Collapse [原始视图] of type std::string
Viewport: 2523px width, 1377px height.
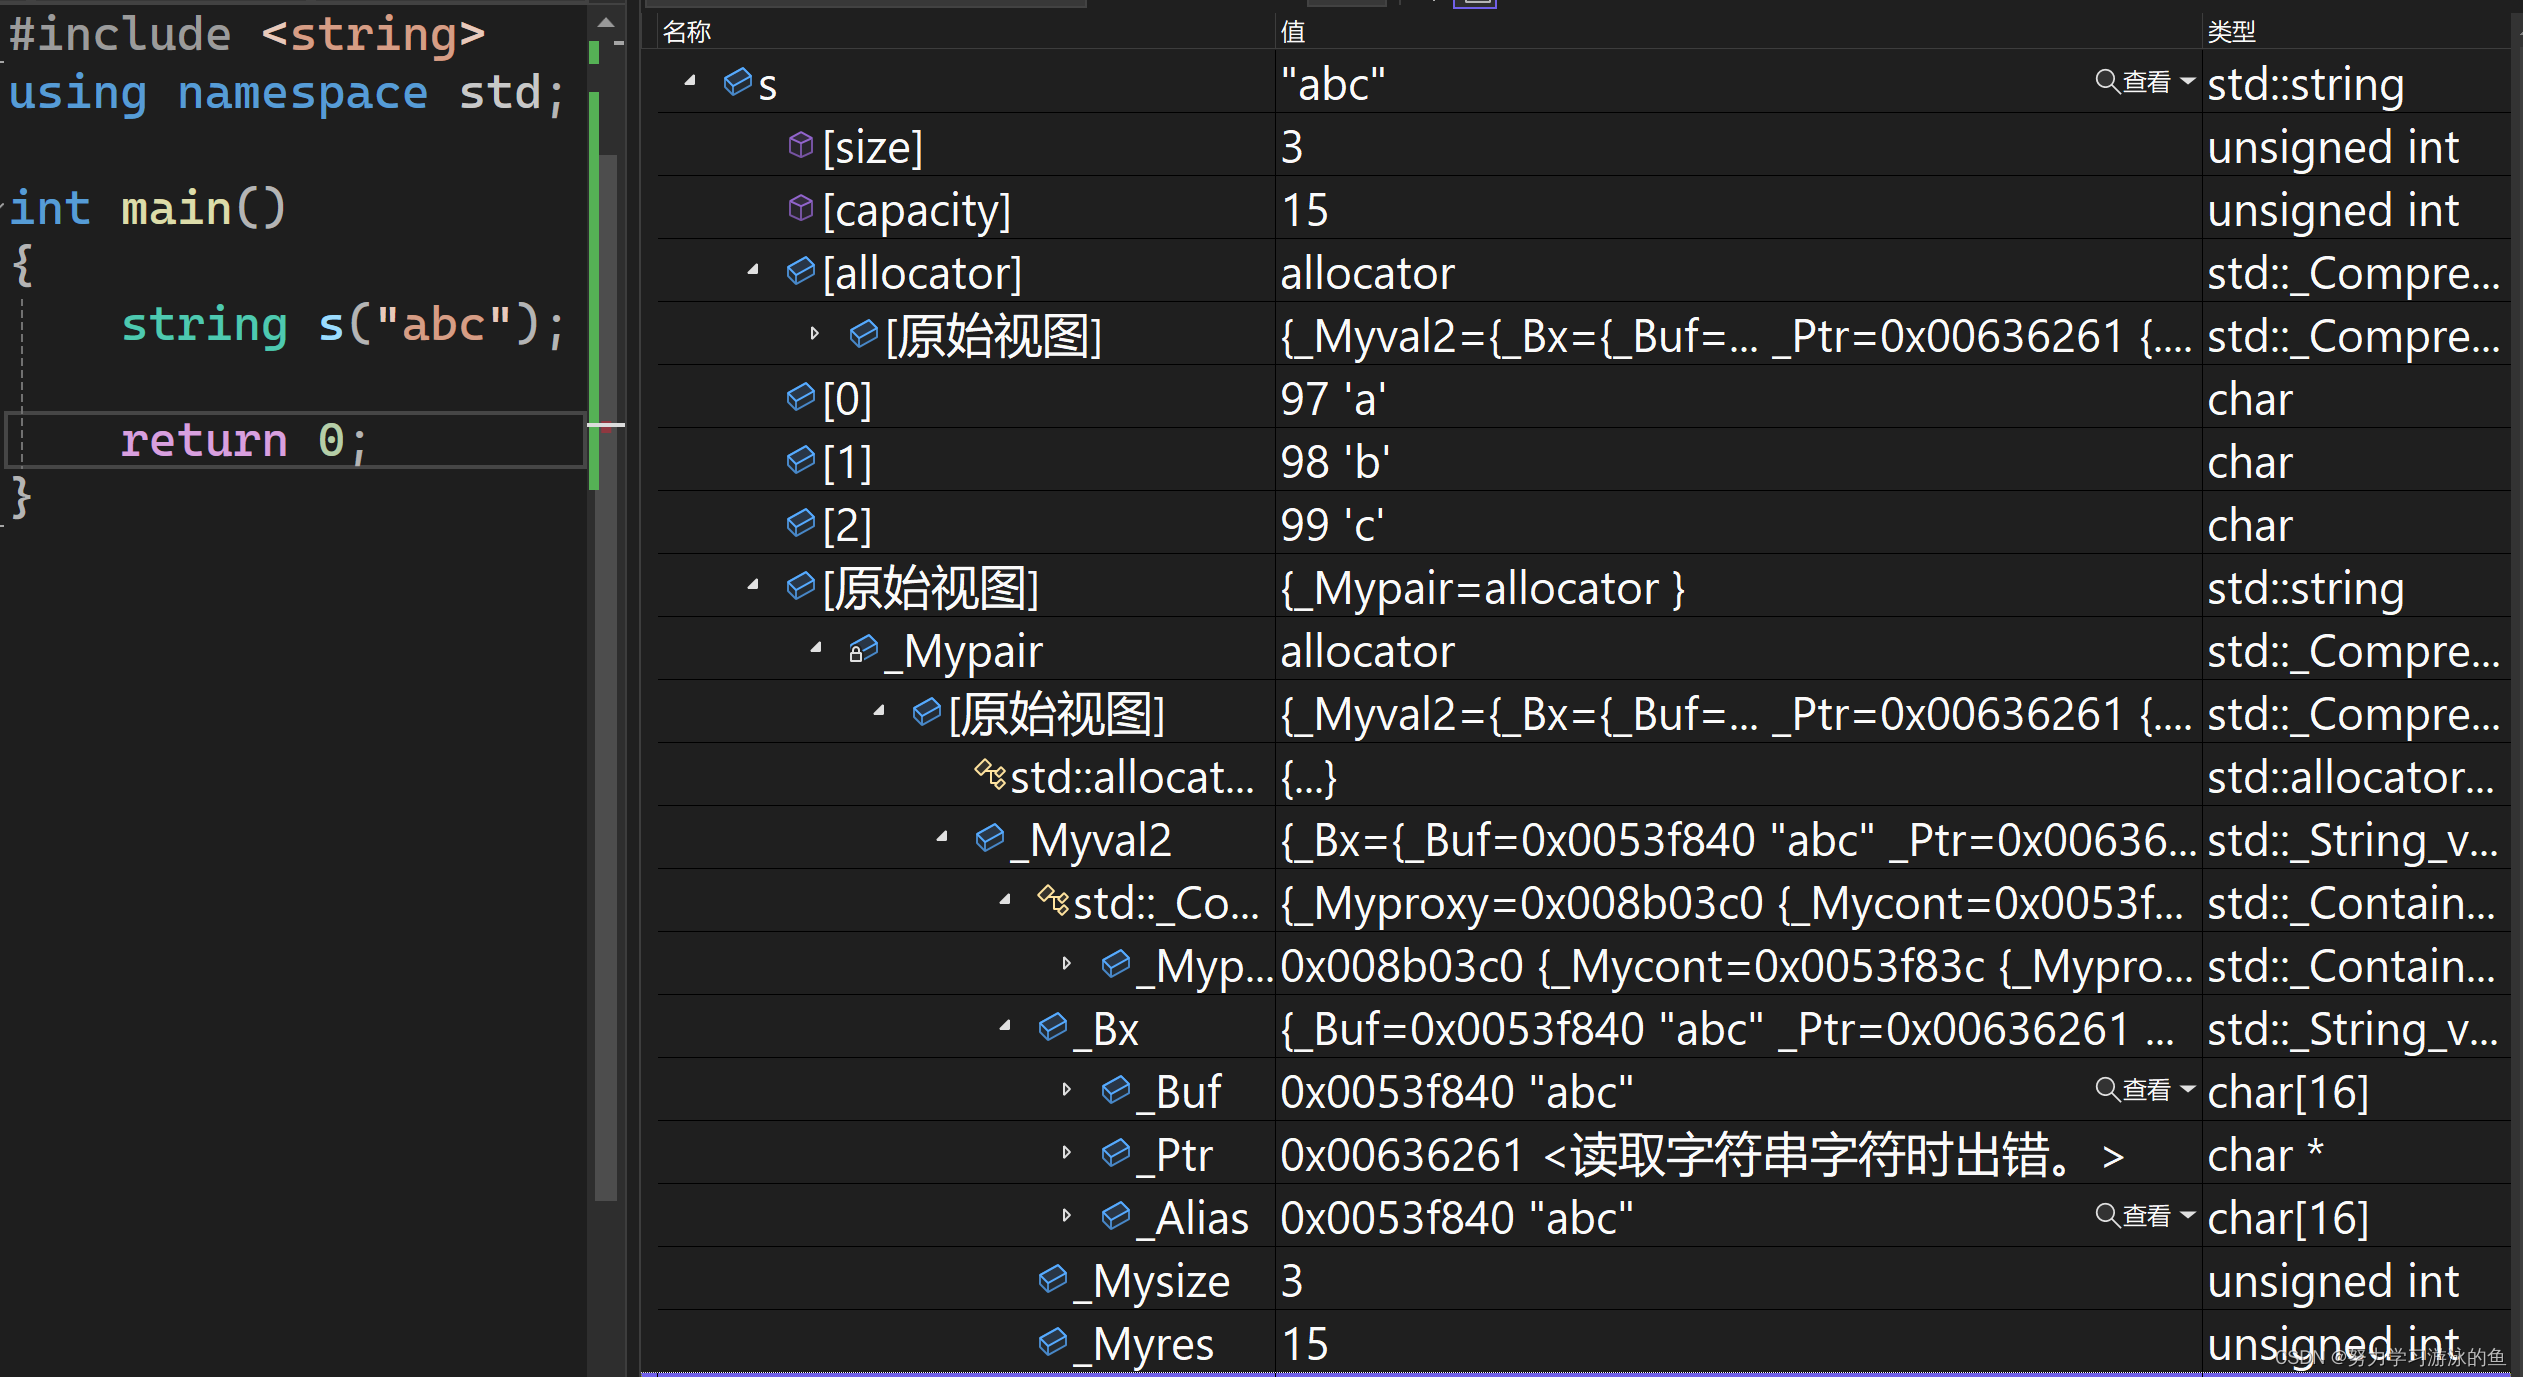point(753,585)
